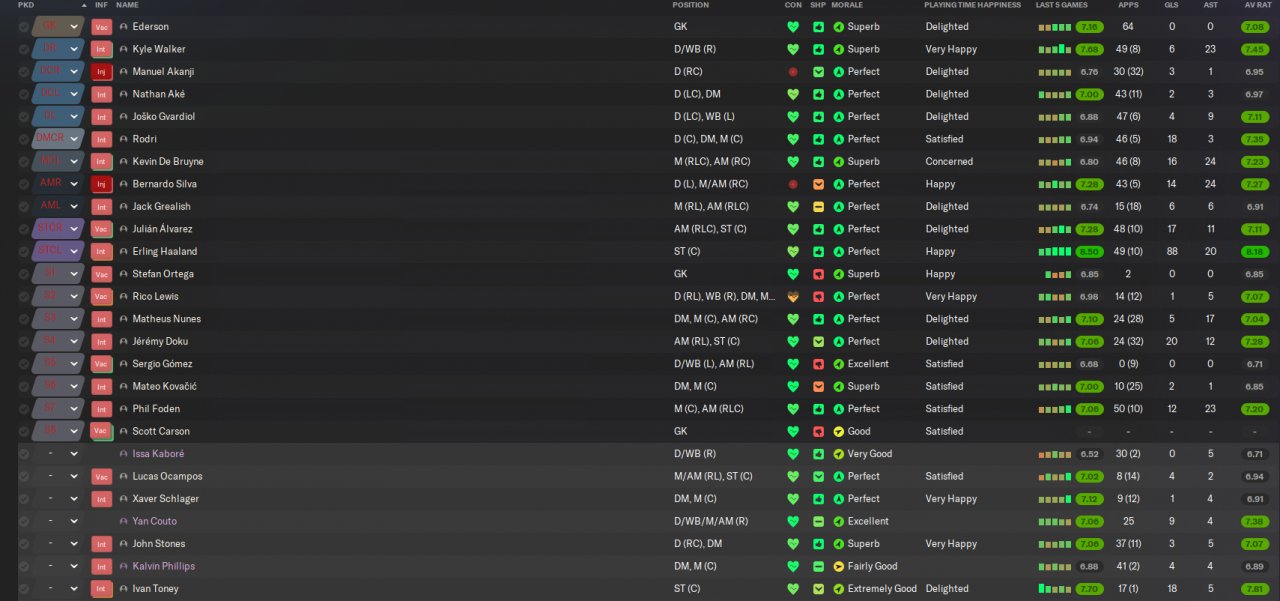The image size is (1280, 601).
Task: Tick the selection checkbox beside Ederson
Action: (24, 27)
